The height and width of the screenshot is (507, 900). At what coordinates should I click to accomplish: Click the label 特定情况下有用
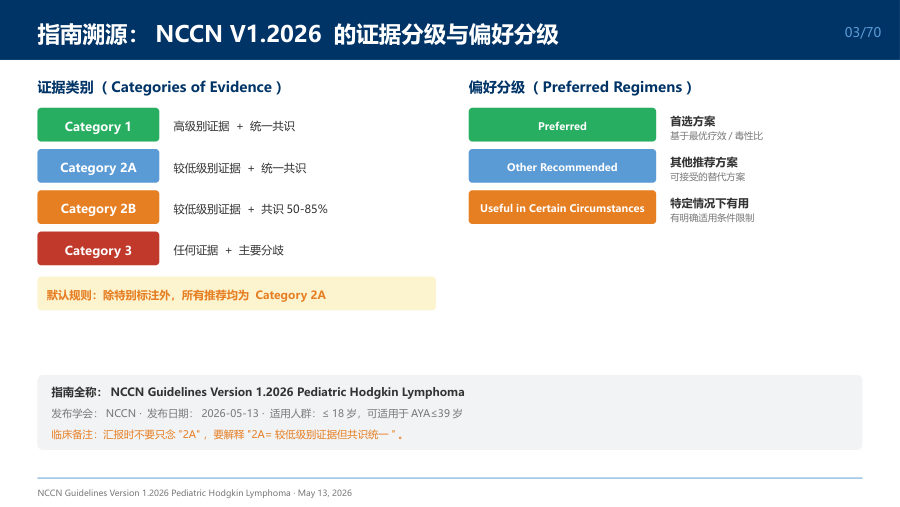[x=709, y=203]
